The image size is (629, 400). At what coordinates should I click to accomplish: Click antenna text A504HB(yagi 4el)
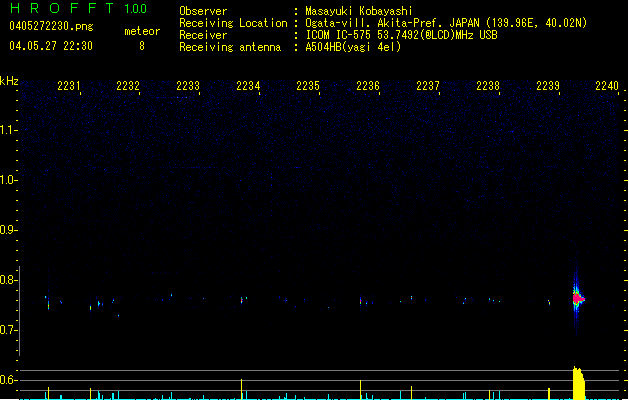coord(353,47)
